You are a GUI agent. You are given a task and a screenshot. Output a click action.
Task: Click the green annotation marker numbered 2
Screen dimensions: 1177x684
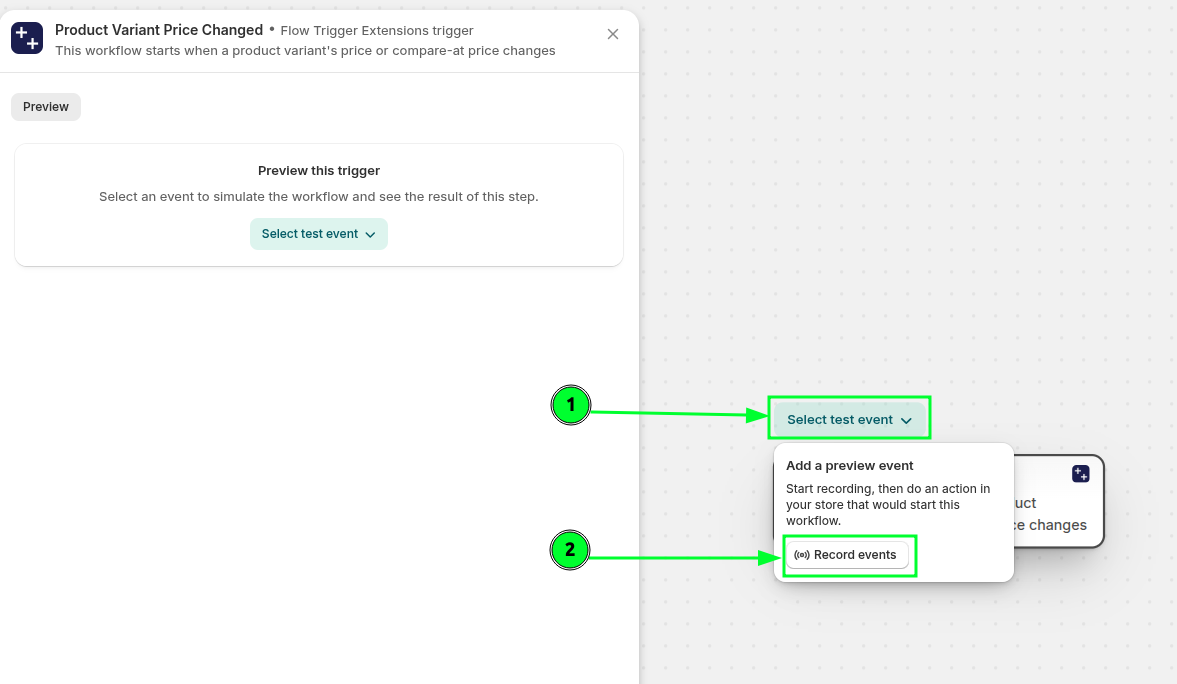click(x=570, y=550)
